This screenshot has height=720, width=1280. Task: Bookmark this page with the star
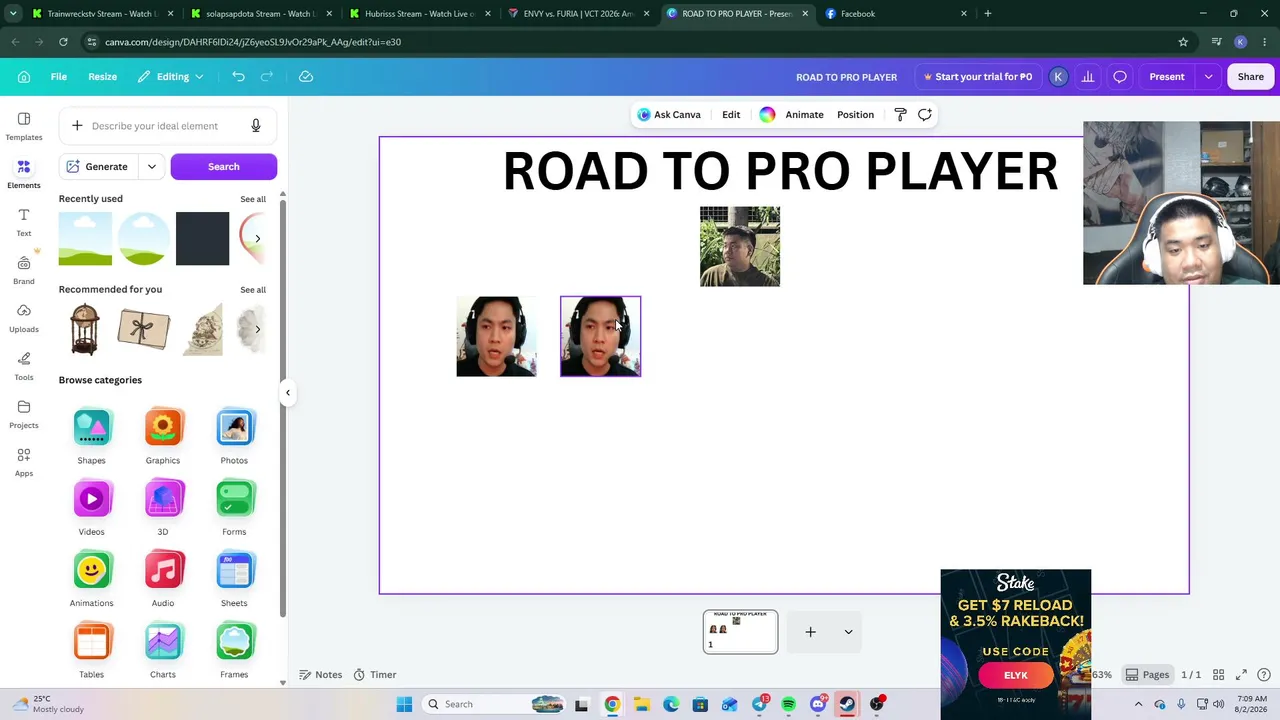point(1183,42)
